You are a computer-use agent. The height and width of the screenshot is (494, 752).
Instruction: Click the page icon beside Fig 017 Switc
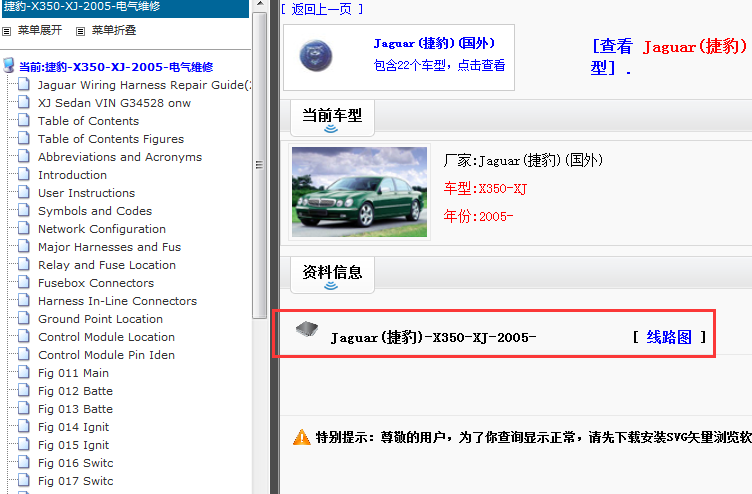24,480
